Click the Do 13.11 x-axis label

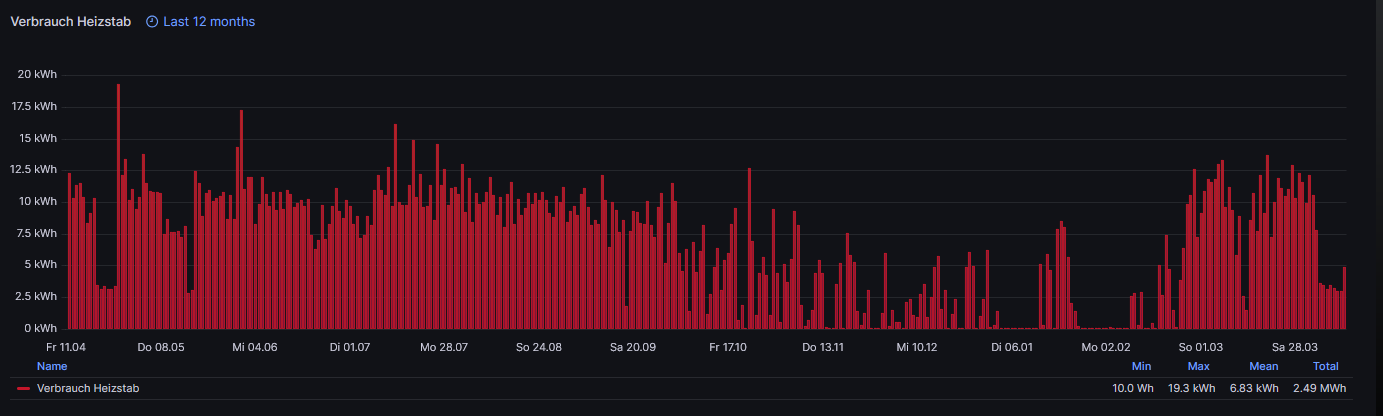823,347
